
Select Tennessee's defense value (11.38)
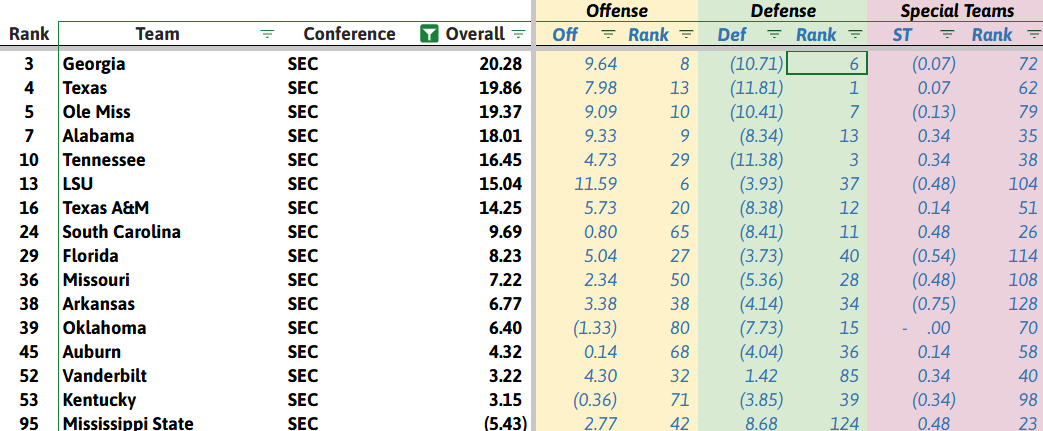point(757,160)
